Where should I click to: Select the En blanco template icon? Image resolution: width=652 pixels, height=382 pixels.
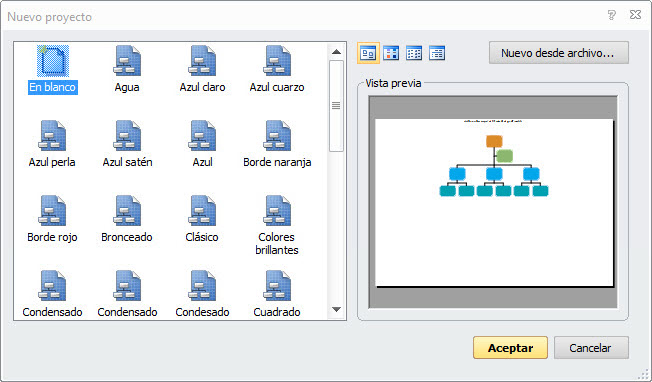53,61
